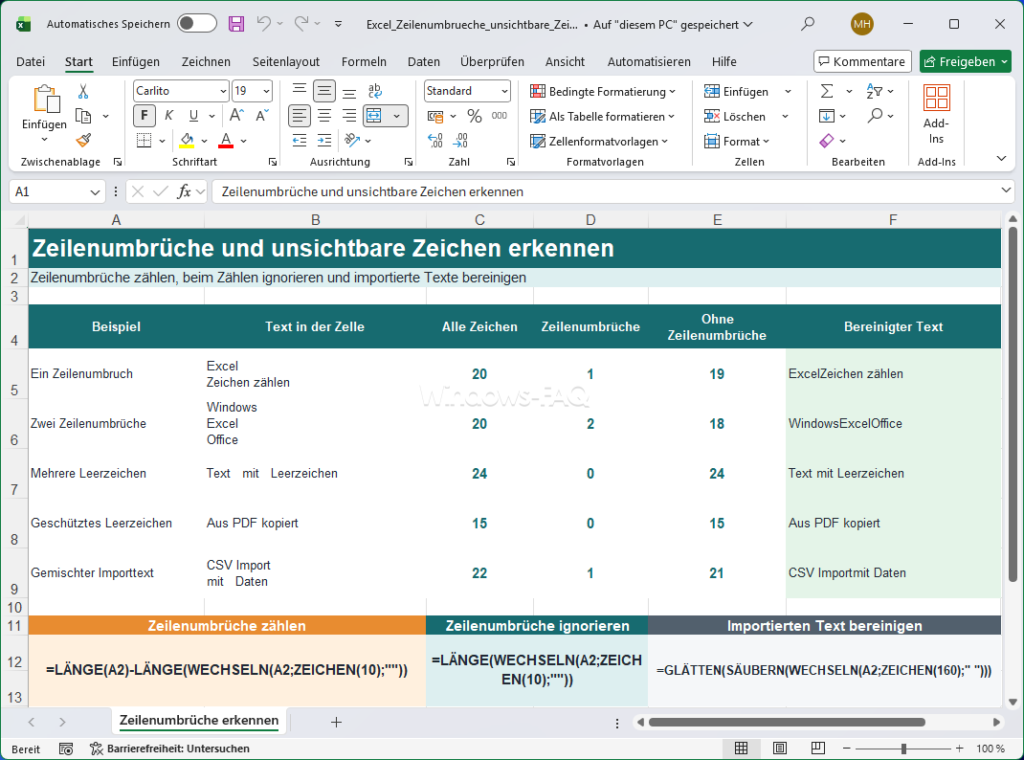The image size is (1024, 760).
Task: Toggle align text right
Action: (349, 116)
